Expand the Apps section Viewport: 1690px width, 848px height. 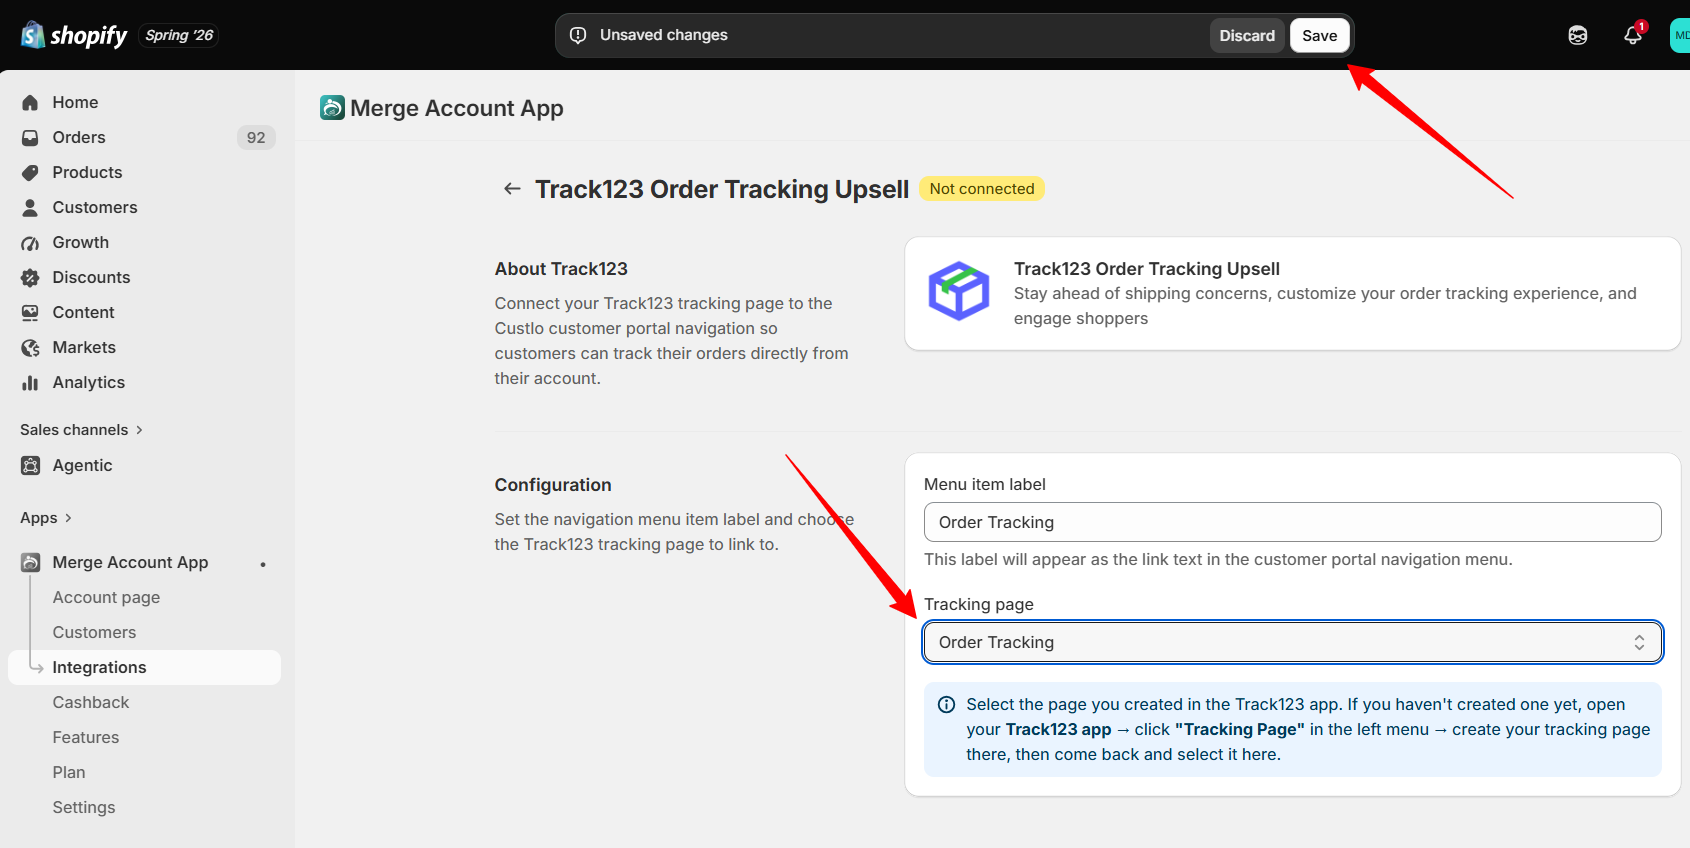(x=46, y=518)
